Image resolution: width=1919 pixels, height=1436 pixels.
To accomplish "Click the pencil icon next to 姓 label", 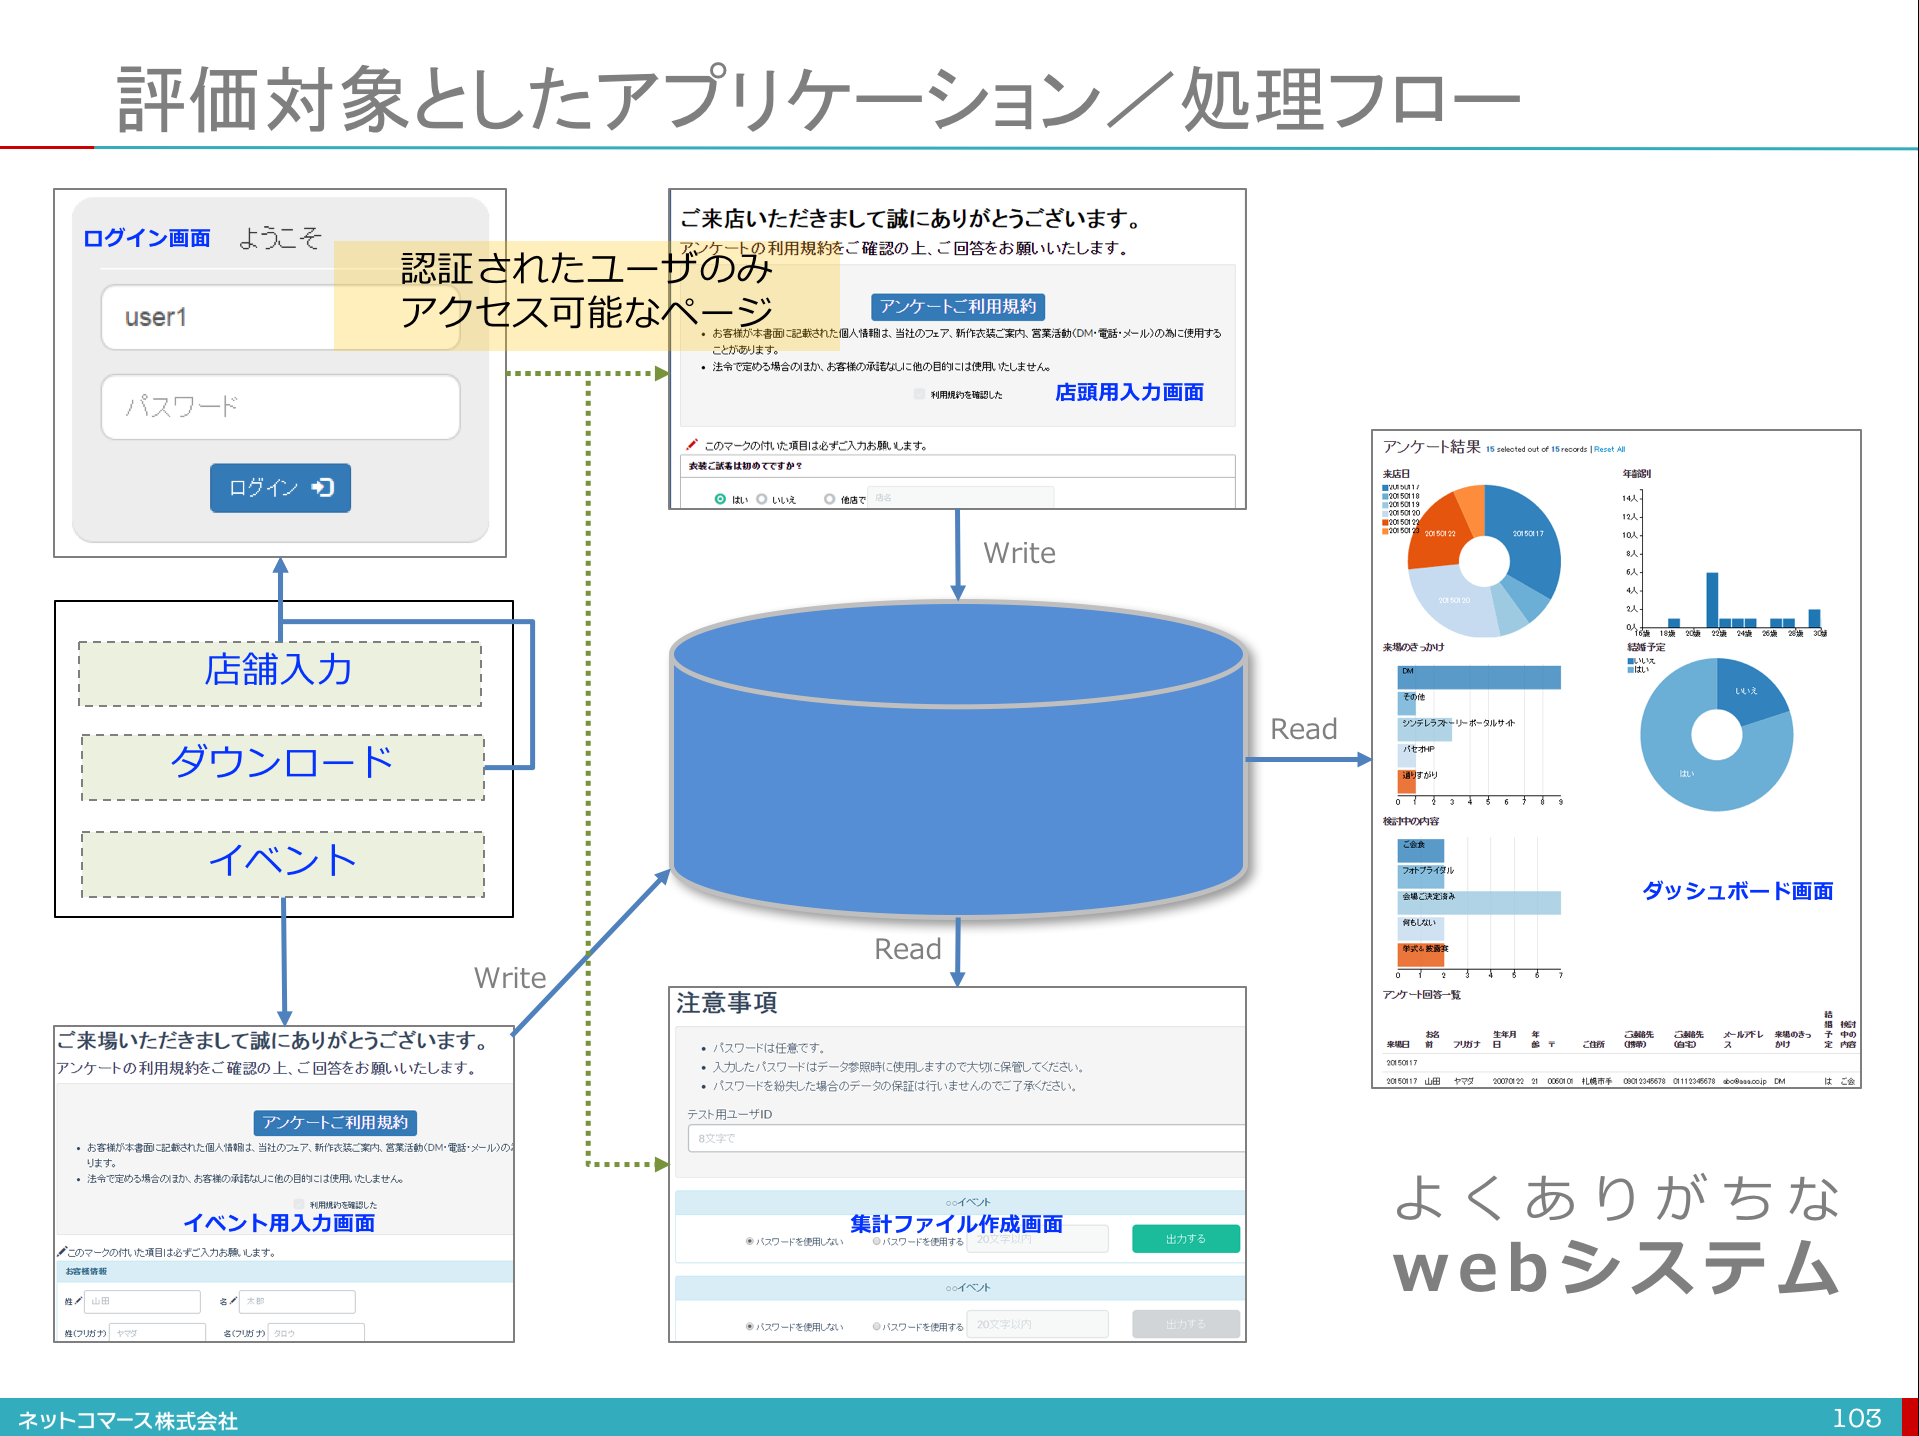I will pos(79,1301).
